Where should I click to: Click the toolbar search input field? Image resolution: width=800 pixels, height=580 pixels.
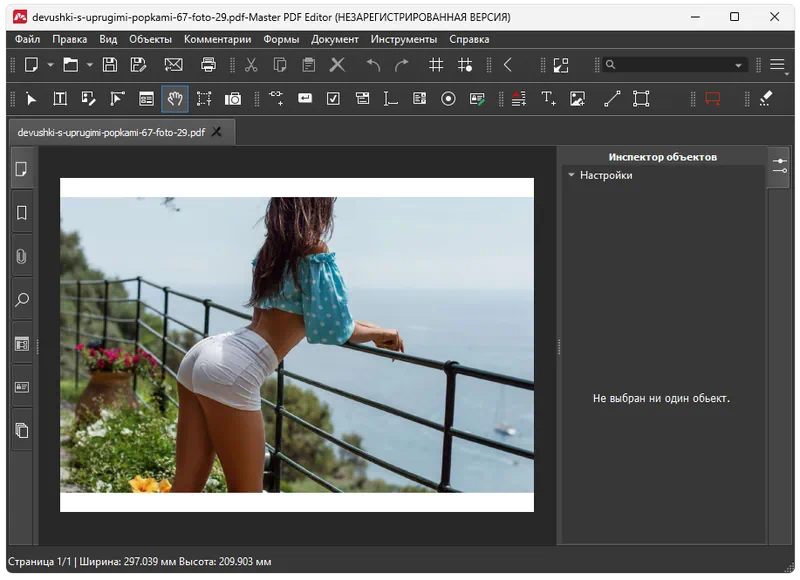(x=672, y=65)
